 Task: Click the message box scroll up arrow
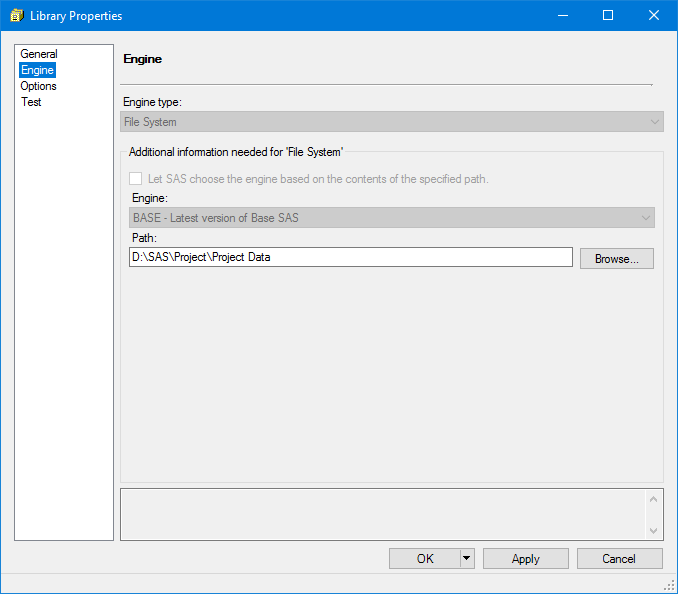click(x=654, y=498)
